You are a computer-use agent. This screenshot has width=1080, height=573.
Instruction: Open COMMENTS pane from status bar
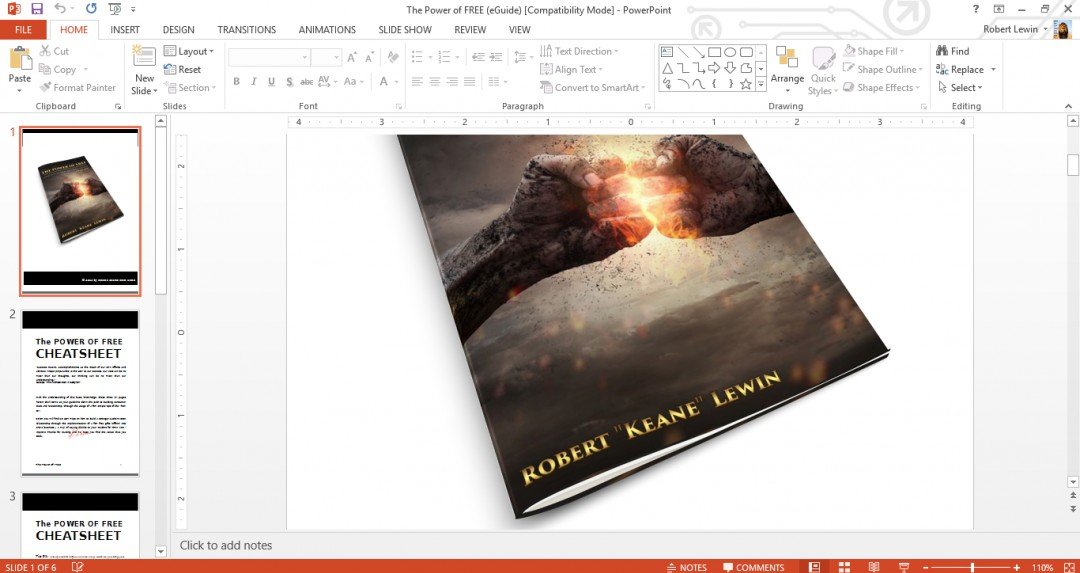pyautogui.click(x=754, y=567)
